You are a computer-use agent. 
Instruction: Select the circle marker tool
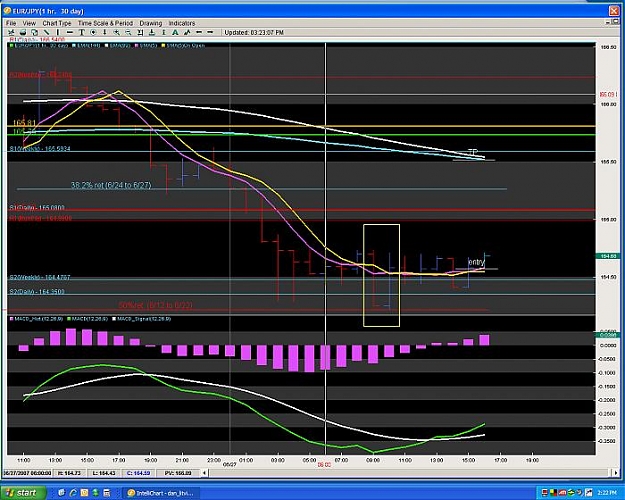(x=93, y=32)
